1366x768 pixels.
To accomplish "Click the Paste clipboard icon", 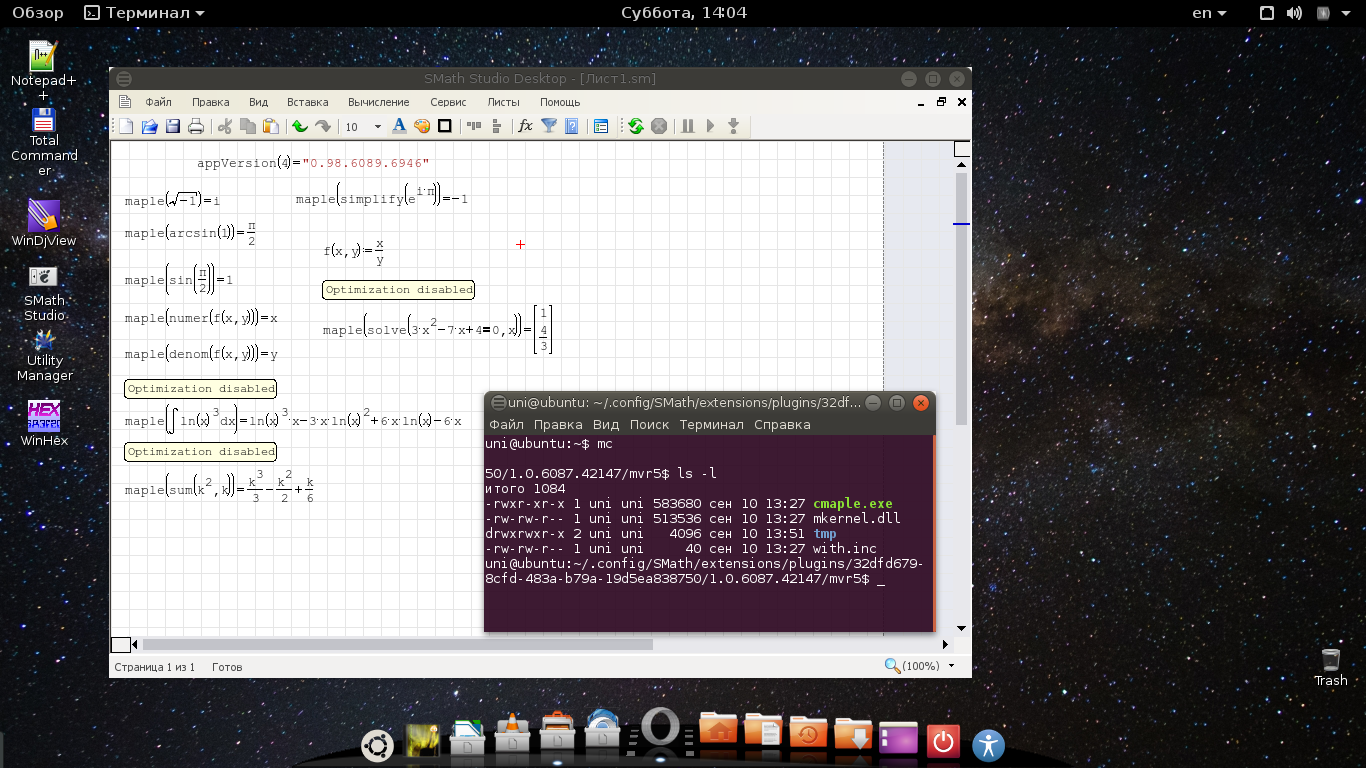I will [270, 126].
